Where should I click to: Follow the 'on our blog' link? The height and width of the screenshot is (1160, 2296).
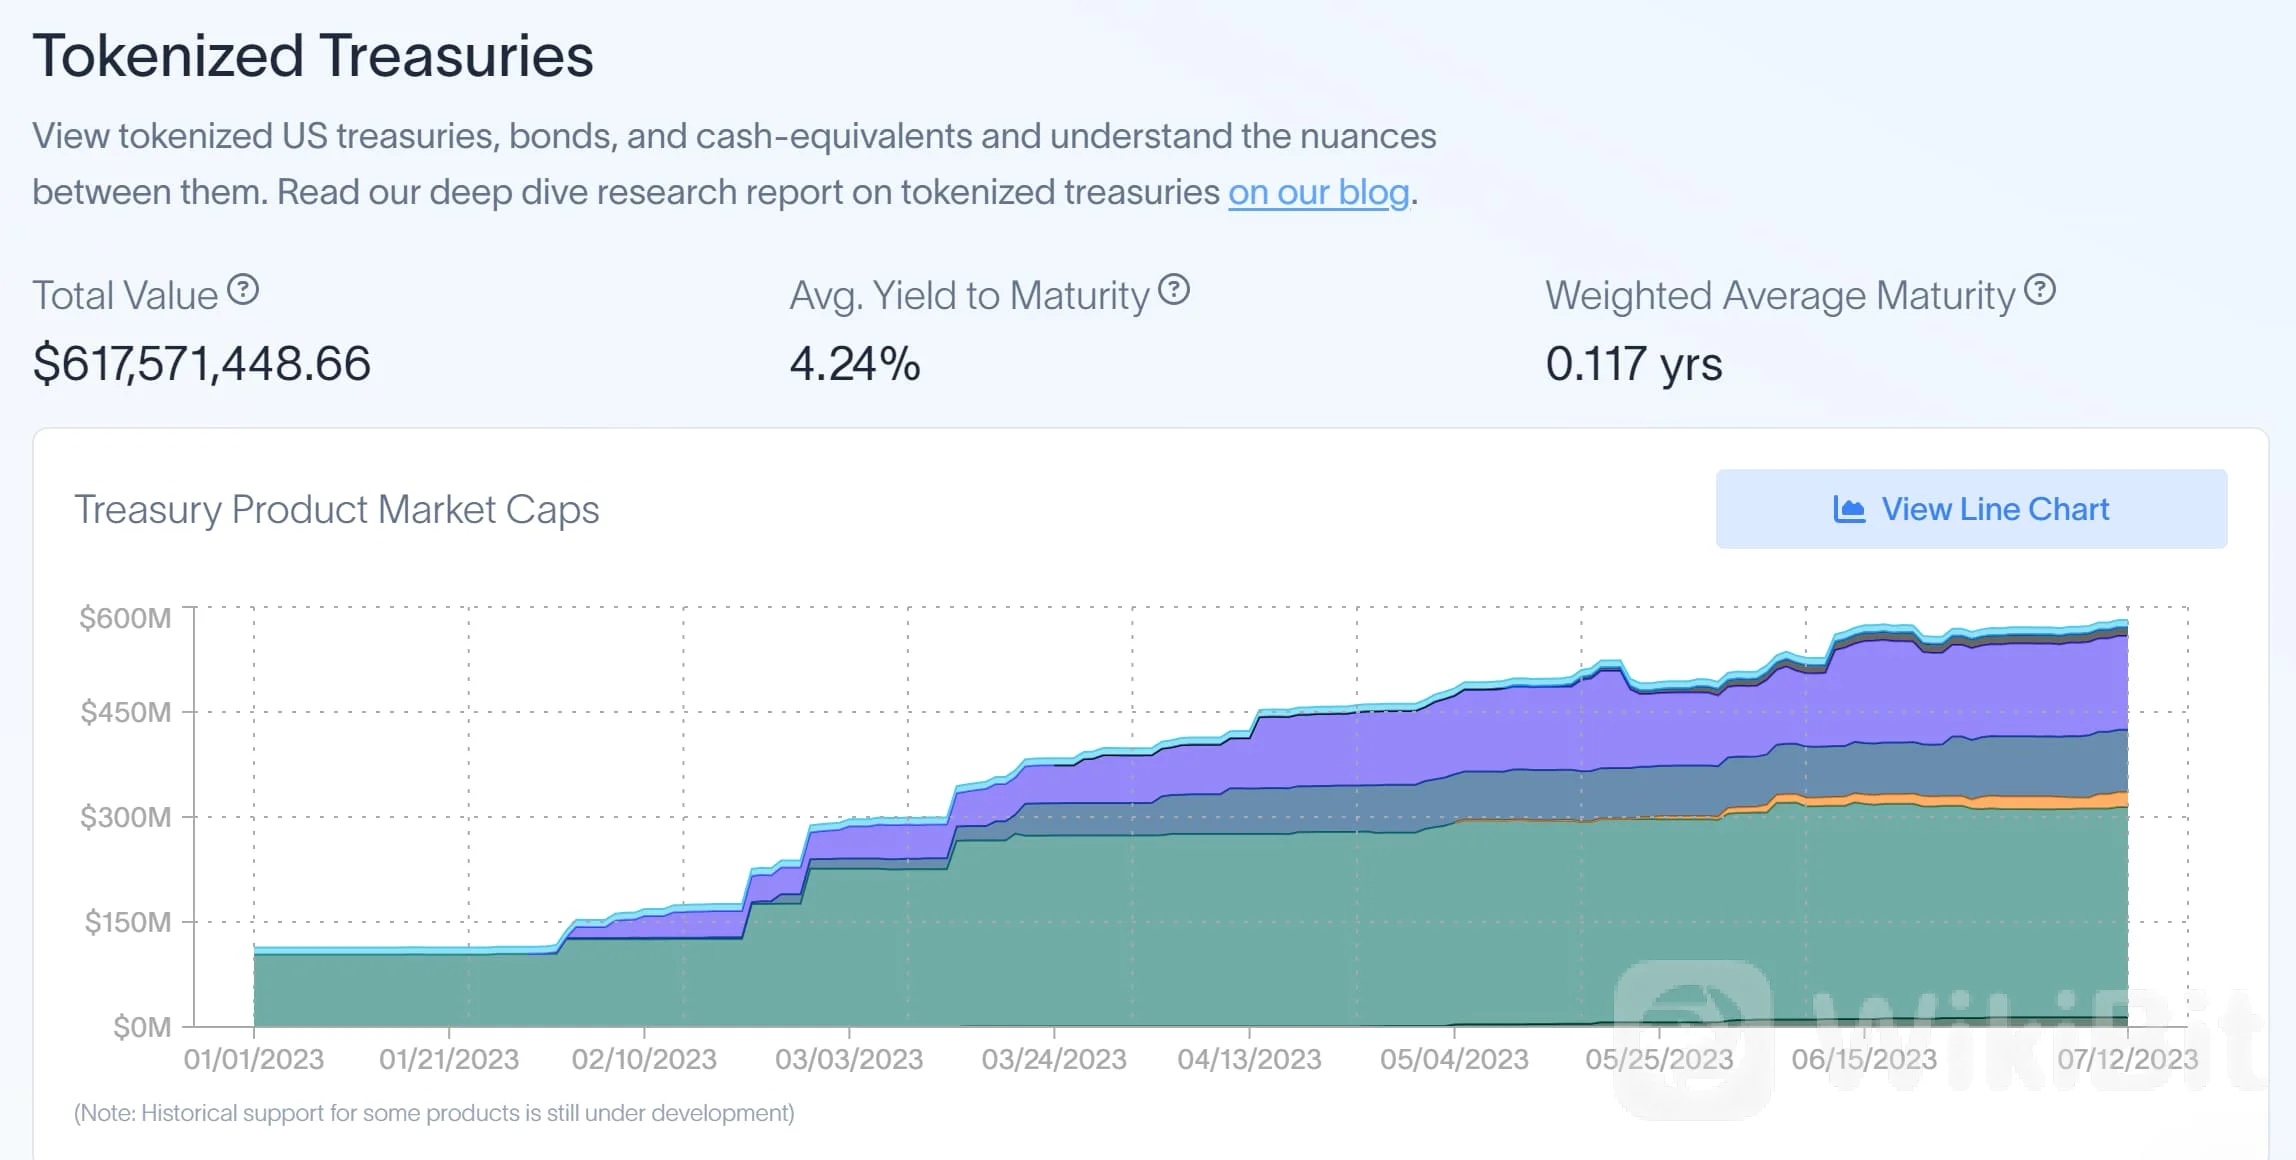[1318, 192]
